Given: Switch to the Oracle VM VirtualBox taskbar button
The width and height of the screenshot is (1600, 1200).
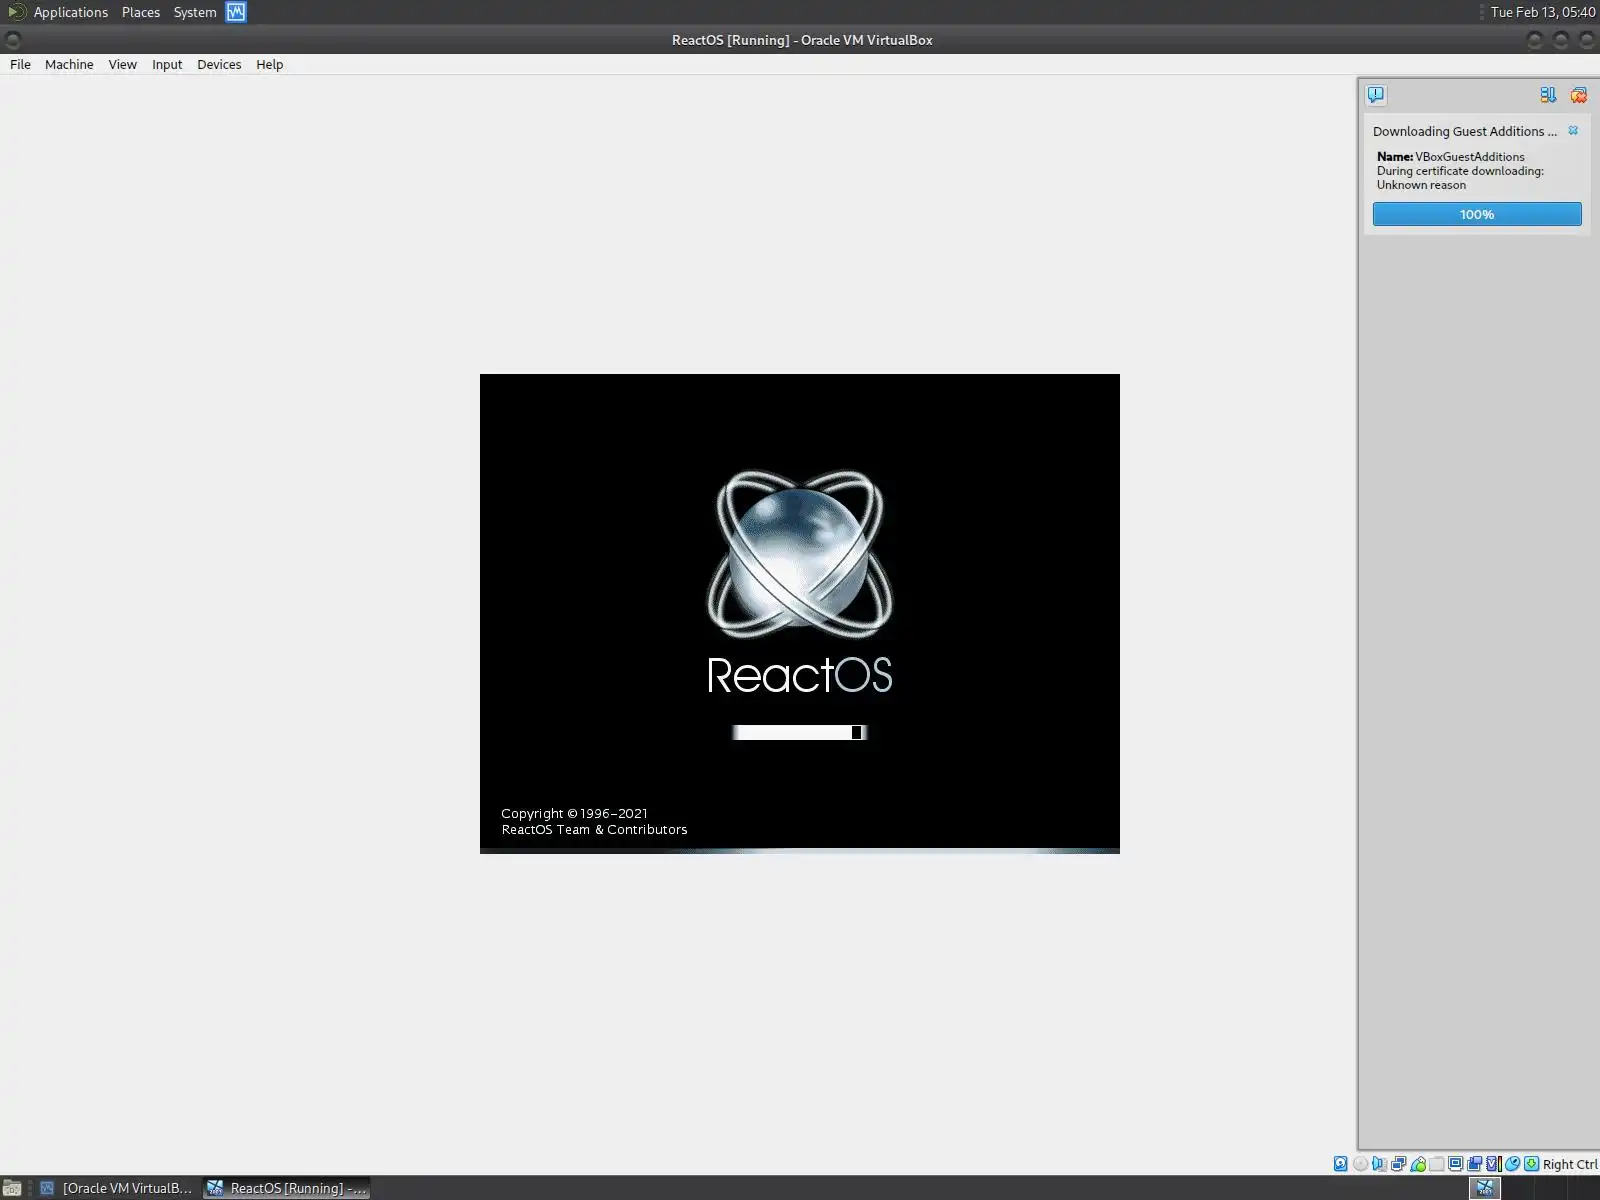Looking at the screenshot, I should [116, 1188].
